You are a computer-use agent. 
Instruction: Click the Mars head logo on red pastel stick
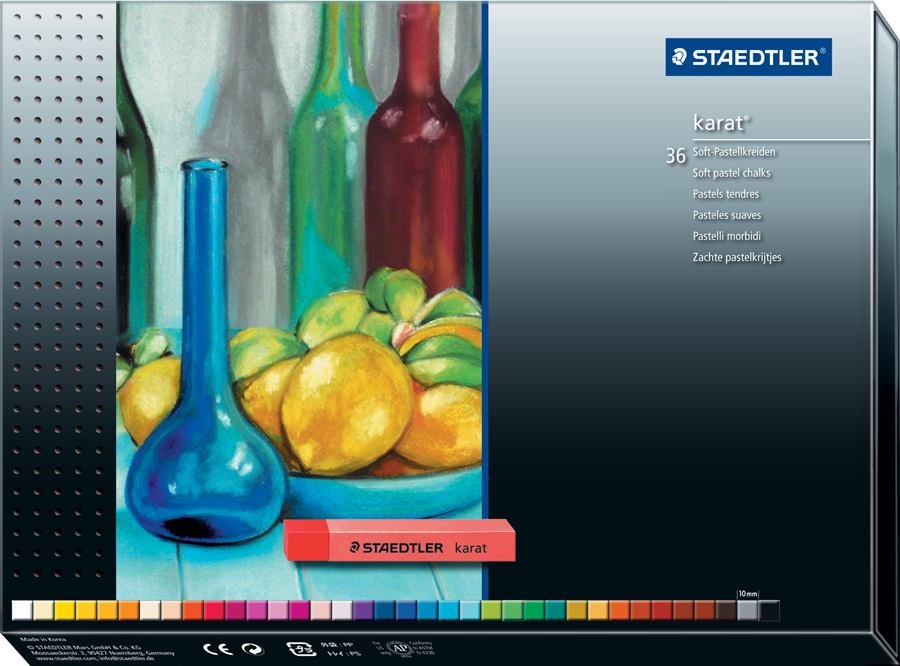[x=356, y=547]
